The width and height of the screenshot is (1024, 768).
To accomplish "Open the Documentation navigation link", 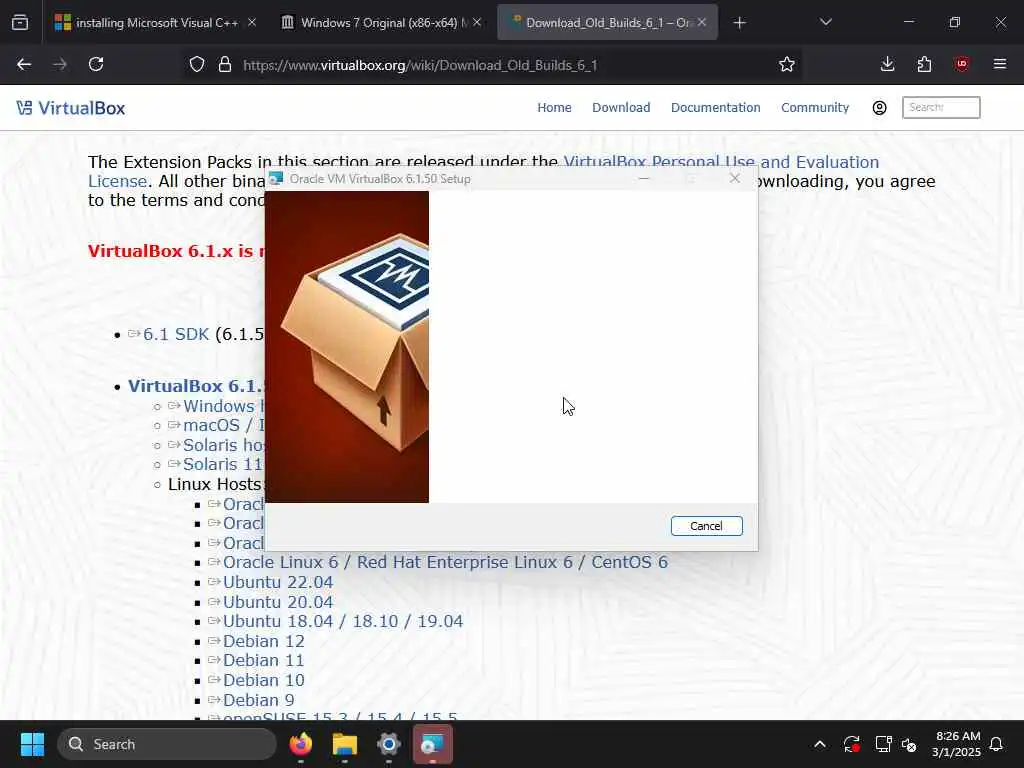I will 715,108.
